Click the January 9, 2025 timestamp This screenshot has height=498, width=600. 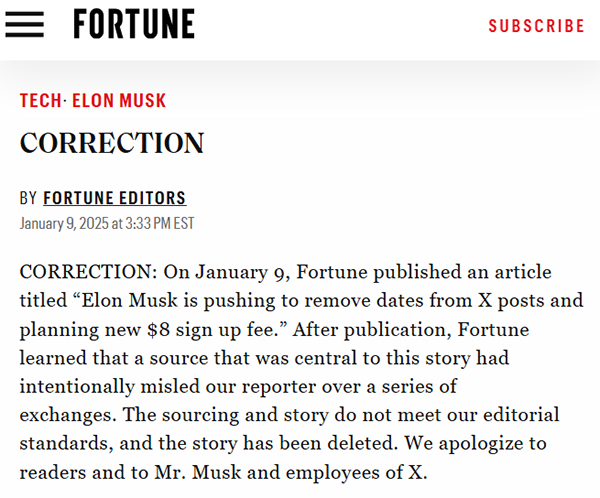click(x=107, y=223)
